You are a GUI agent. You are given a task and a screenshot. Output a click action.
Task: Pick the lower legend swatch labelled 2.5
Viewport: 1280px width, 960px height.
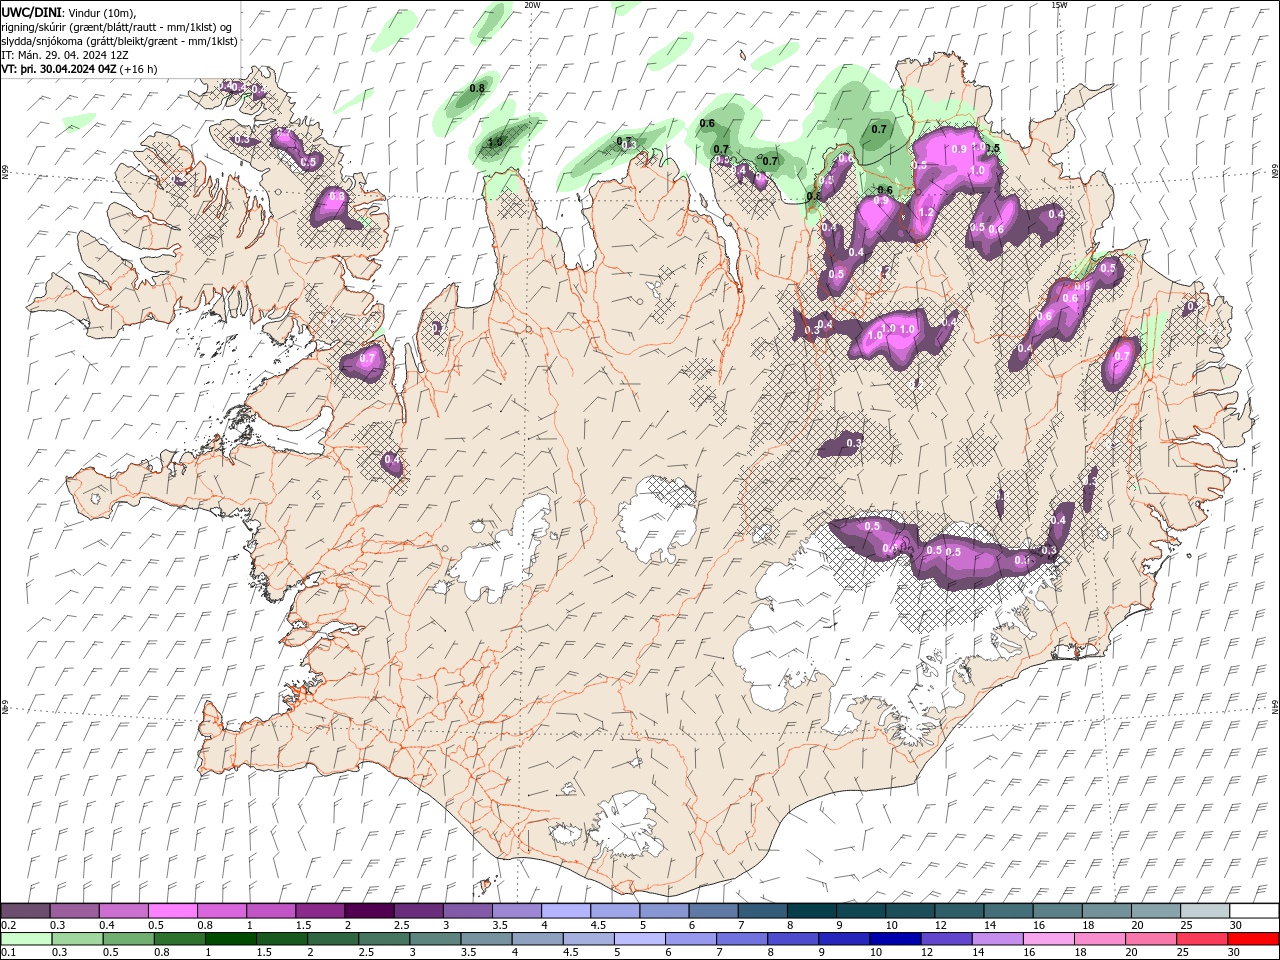pos(383,939)
